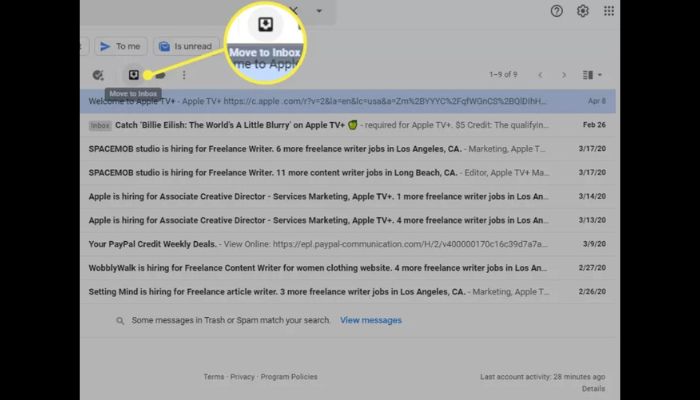
Task: Open the Setting Mind hiring email
Action: (348, 292)
